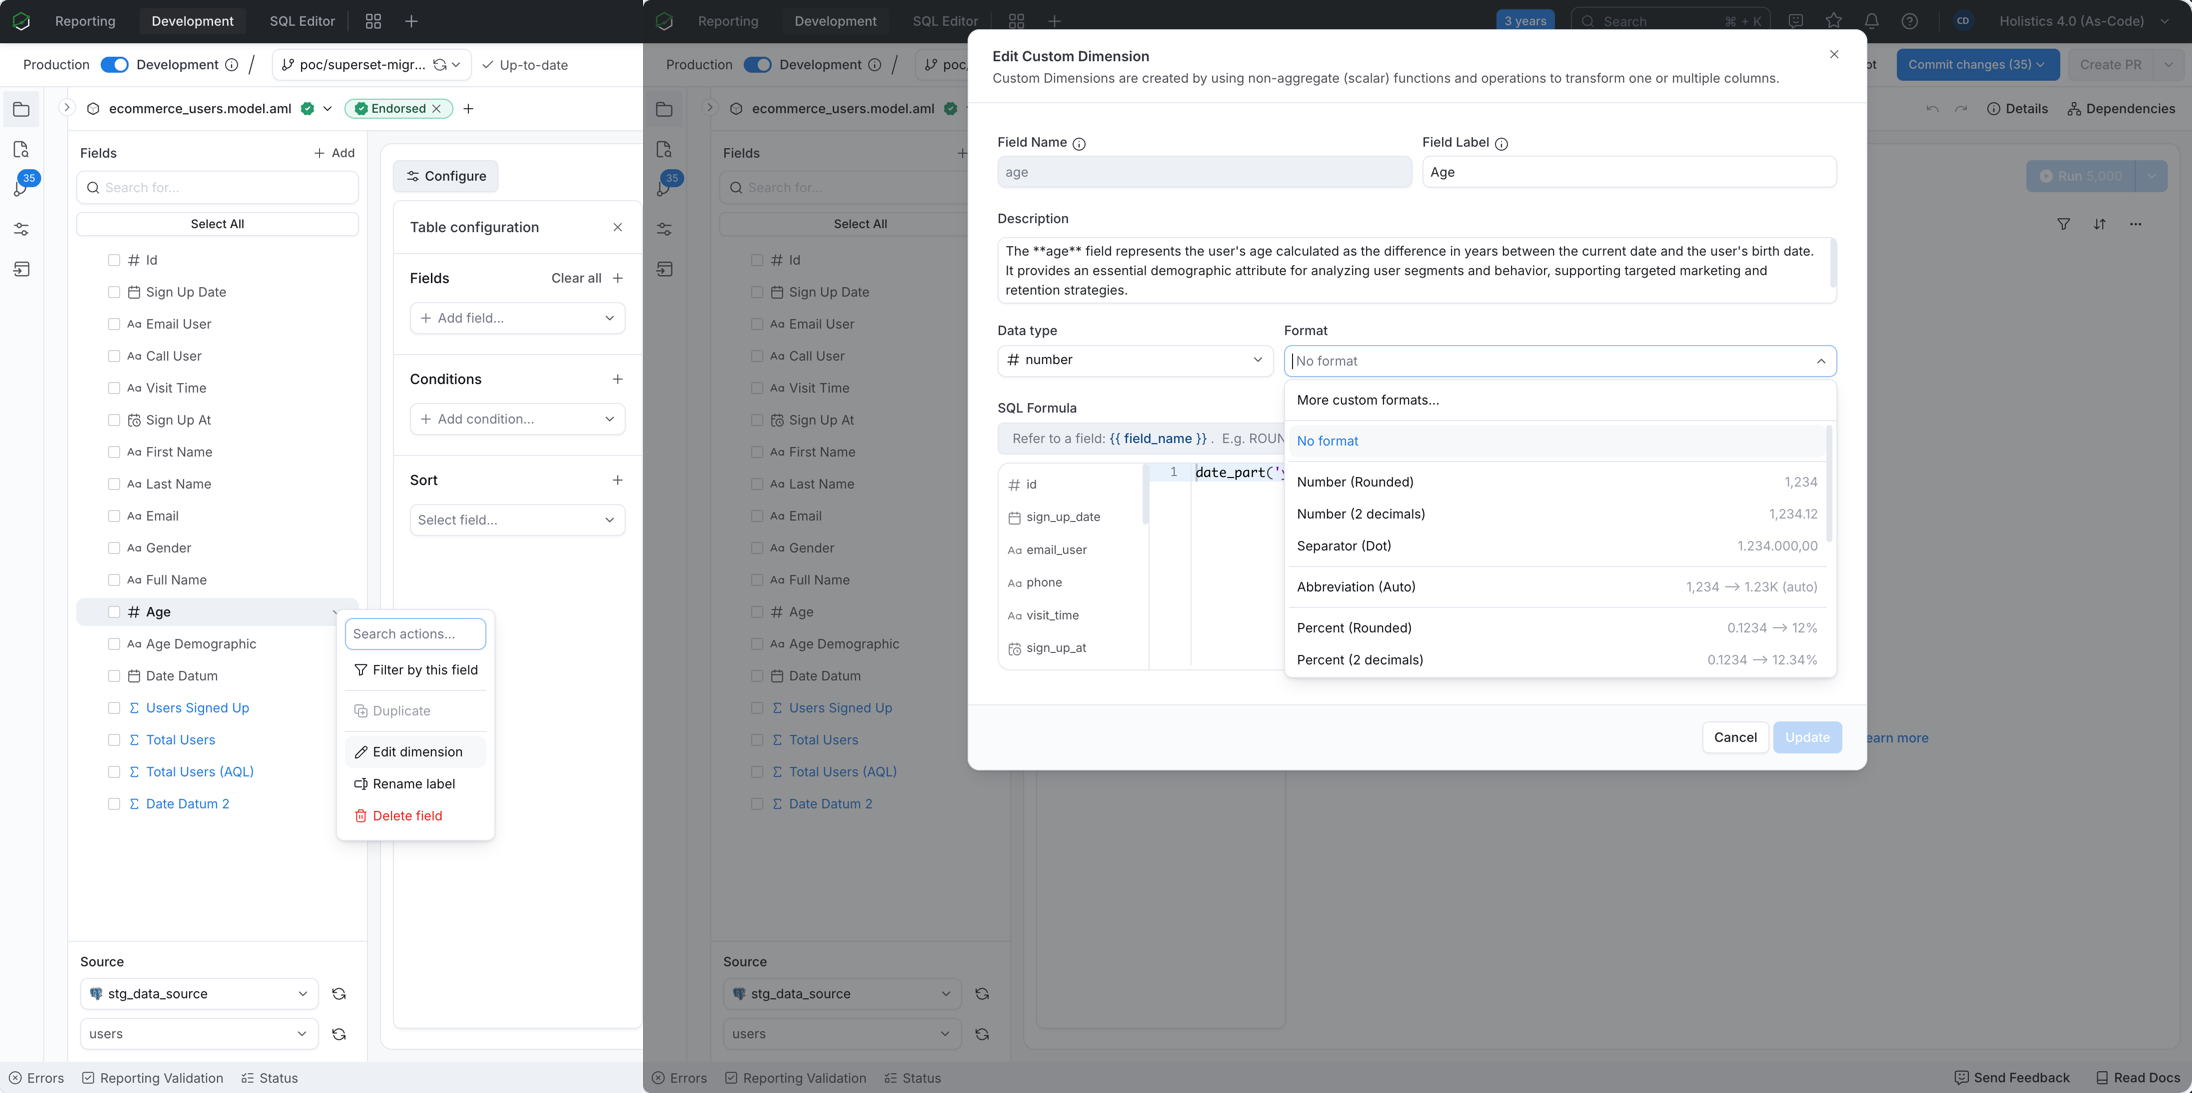Click the Description text area
Screen dimensions: 2192x1093
(x=1416, y=271)
